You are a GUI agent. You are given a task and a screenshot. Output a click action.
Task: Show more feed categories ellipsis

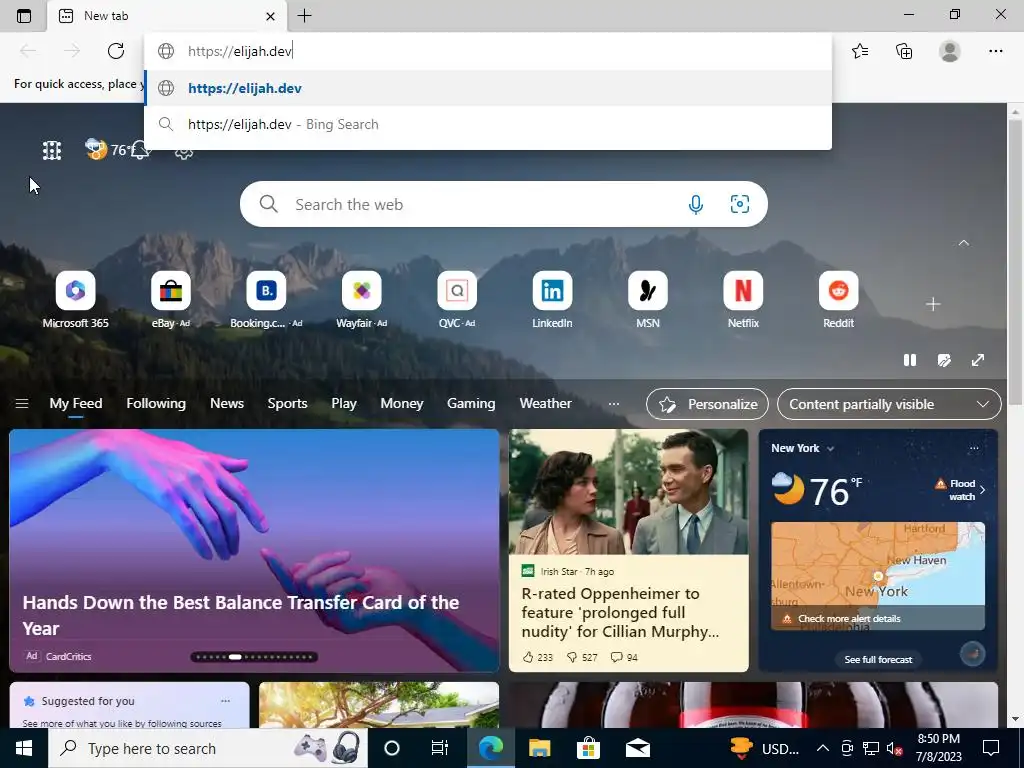614,404
